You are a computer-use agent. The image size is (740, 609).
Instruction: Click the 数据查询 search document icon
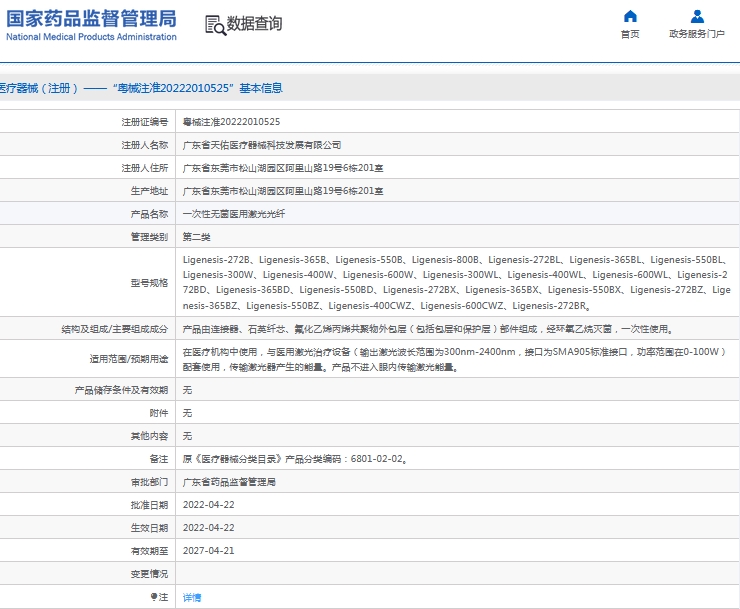215,25
